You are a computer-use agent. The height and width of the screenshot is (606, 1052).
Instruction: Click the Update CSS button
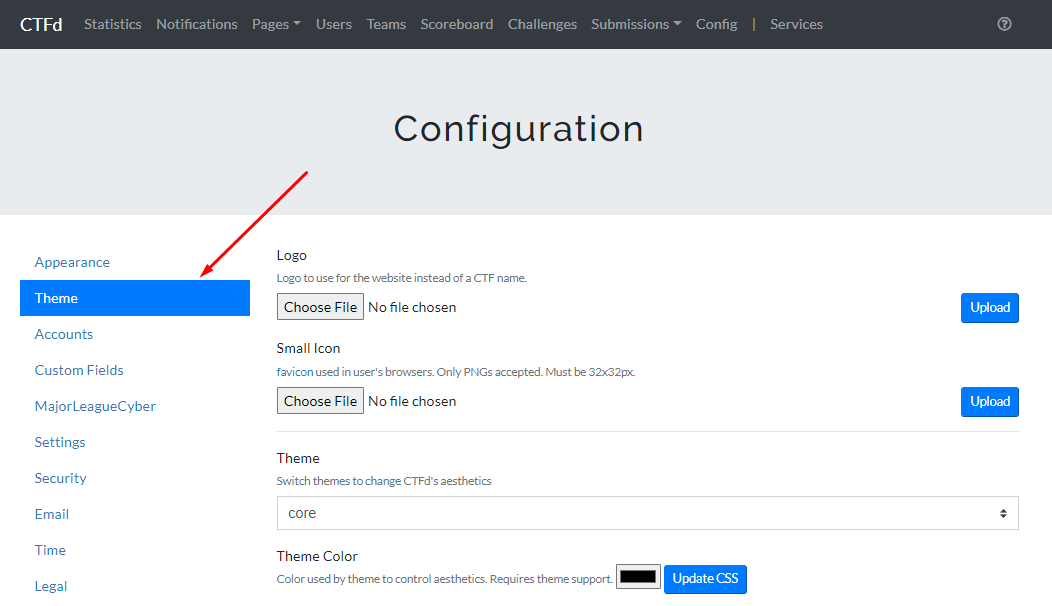point(705,578)
